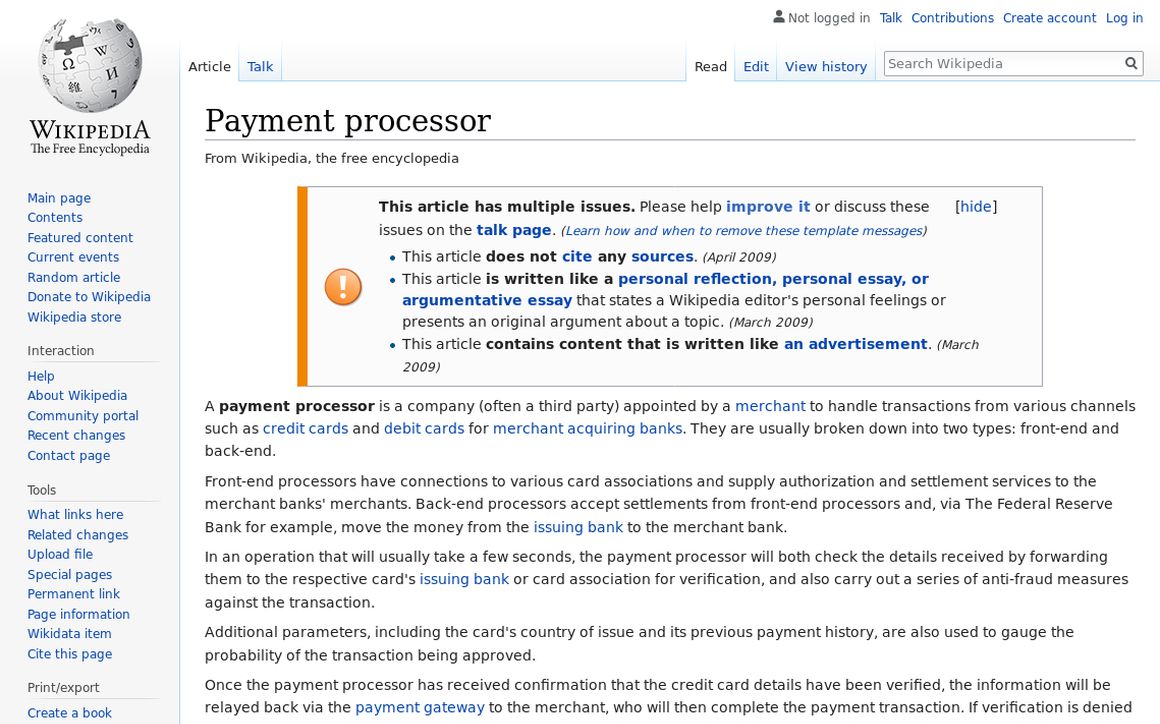Open the Recent changes link
The height and width of the screenshot is (724, 1160).
[76, 436]
